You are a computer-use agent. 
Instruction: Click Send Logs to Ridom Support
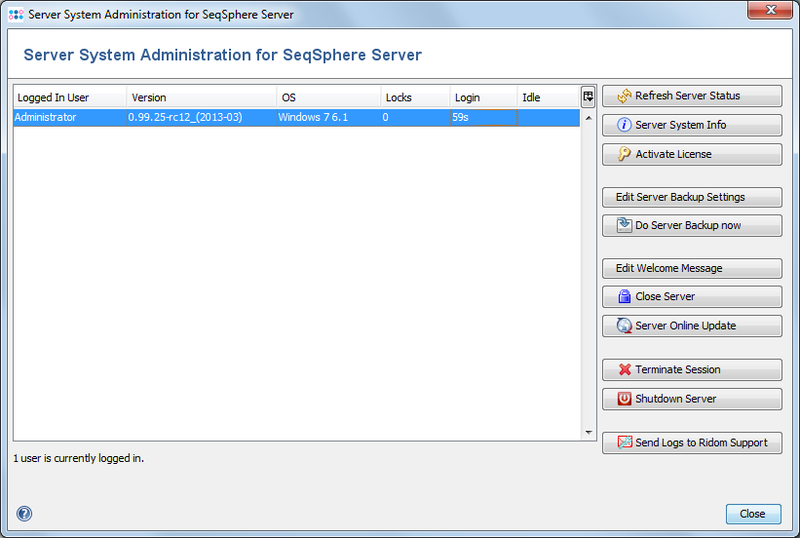point(692,442)
